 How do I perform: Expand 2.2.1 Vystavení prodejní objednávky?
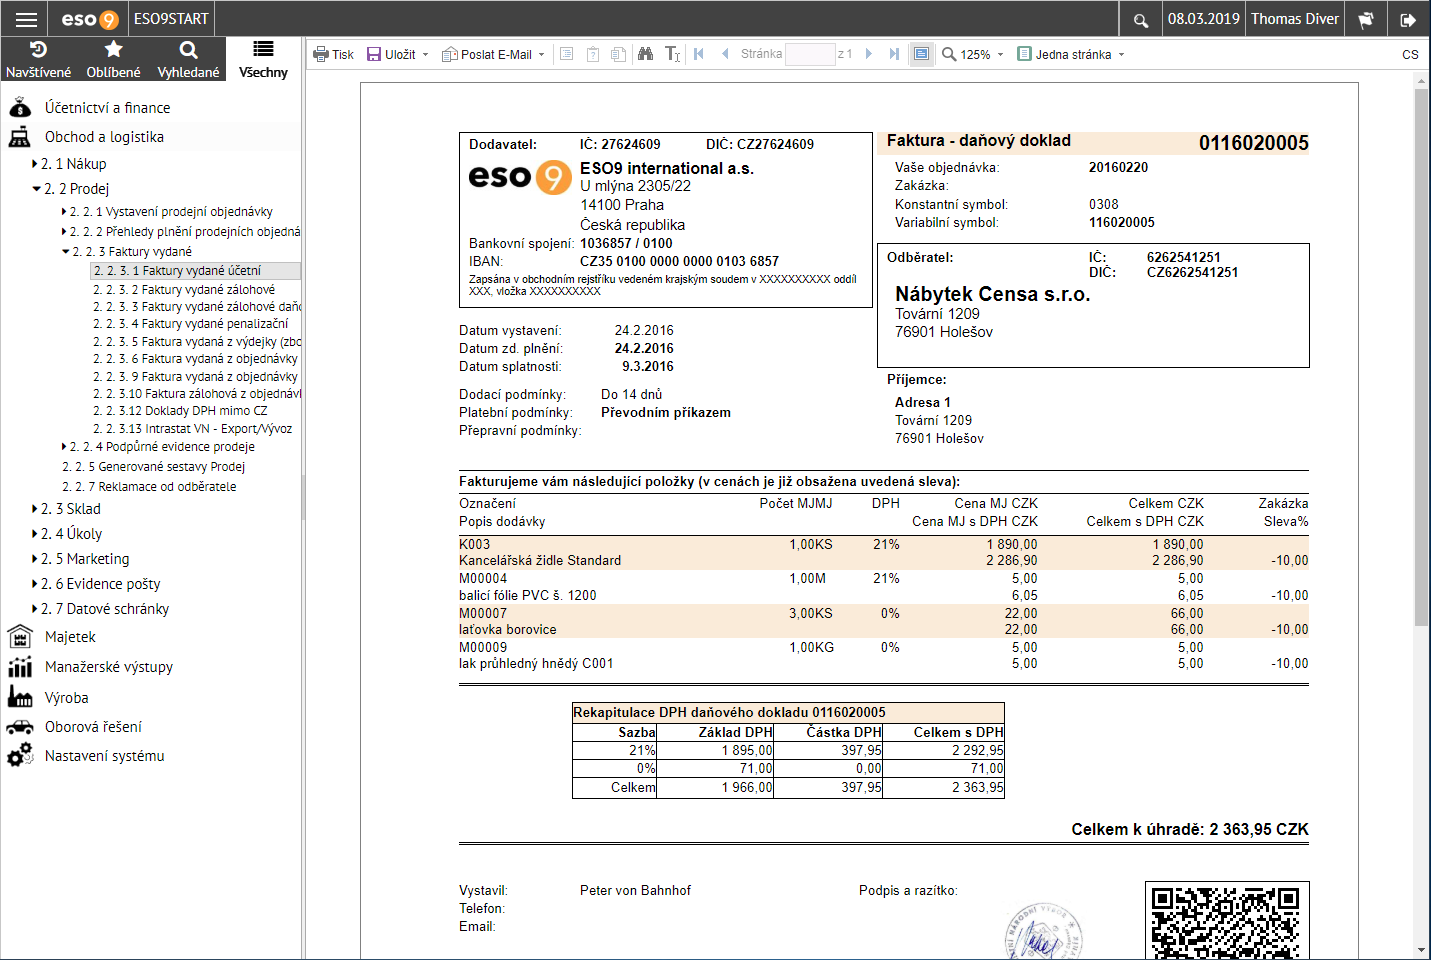pos(64,212)
